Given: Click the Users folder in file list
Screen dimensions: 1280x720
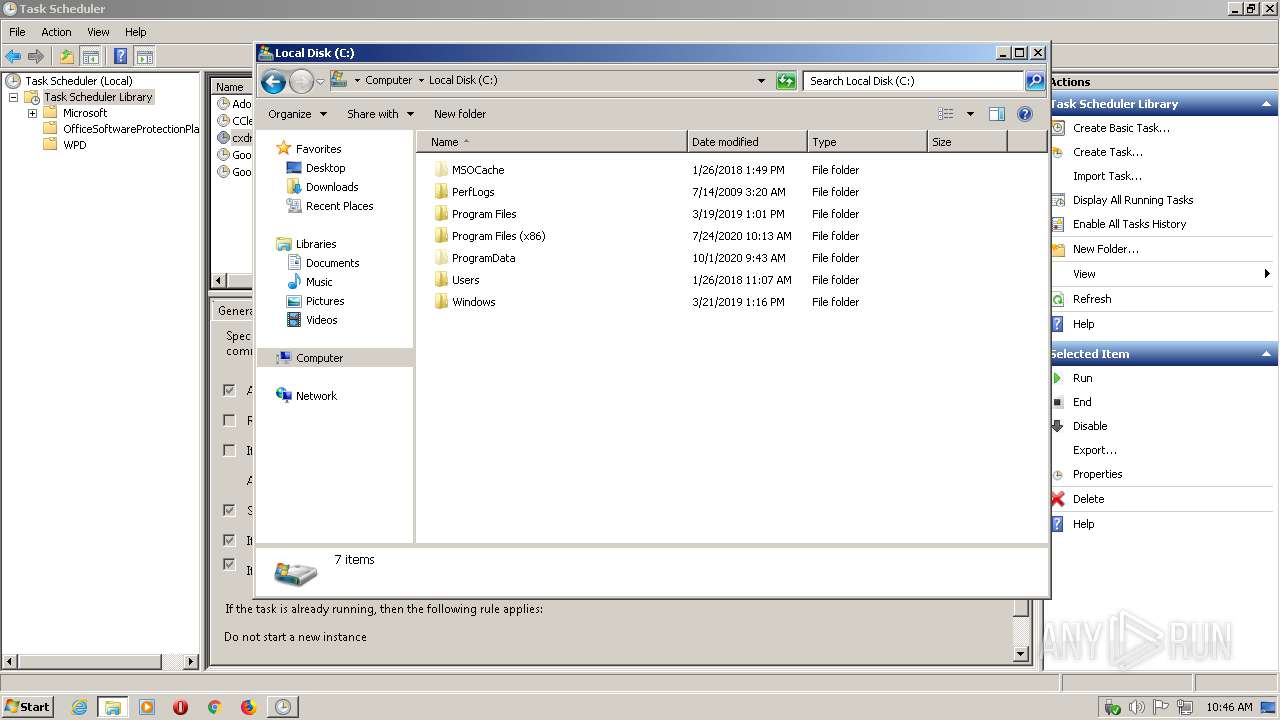Looking at the screenshot, I should (465, 280).
